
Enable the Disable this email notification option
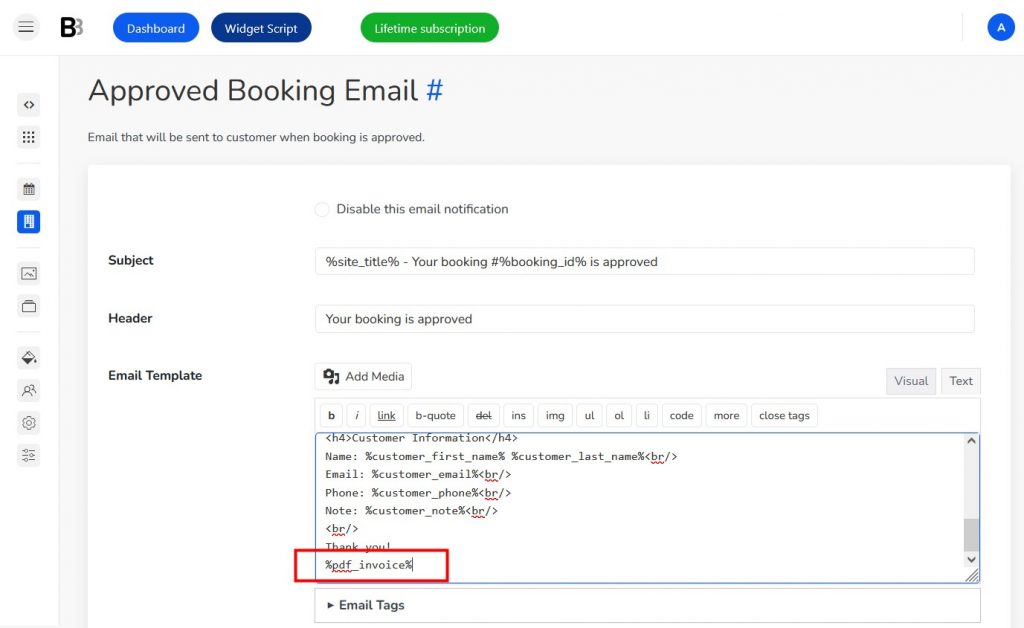[x=322, y=209]
